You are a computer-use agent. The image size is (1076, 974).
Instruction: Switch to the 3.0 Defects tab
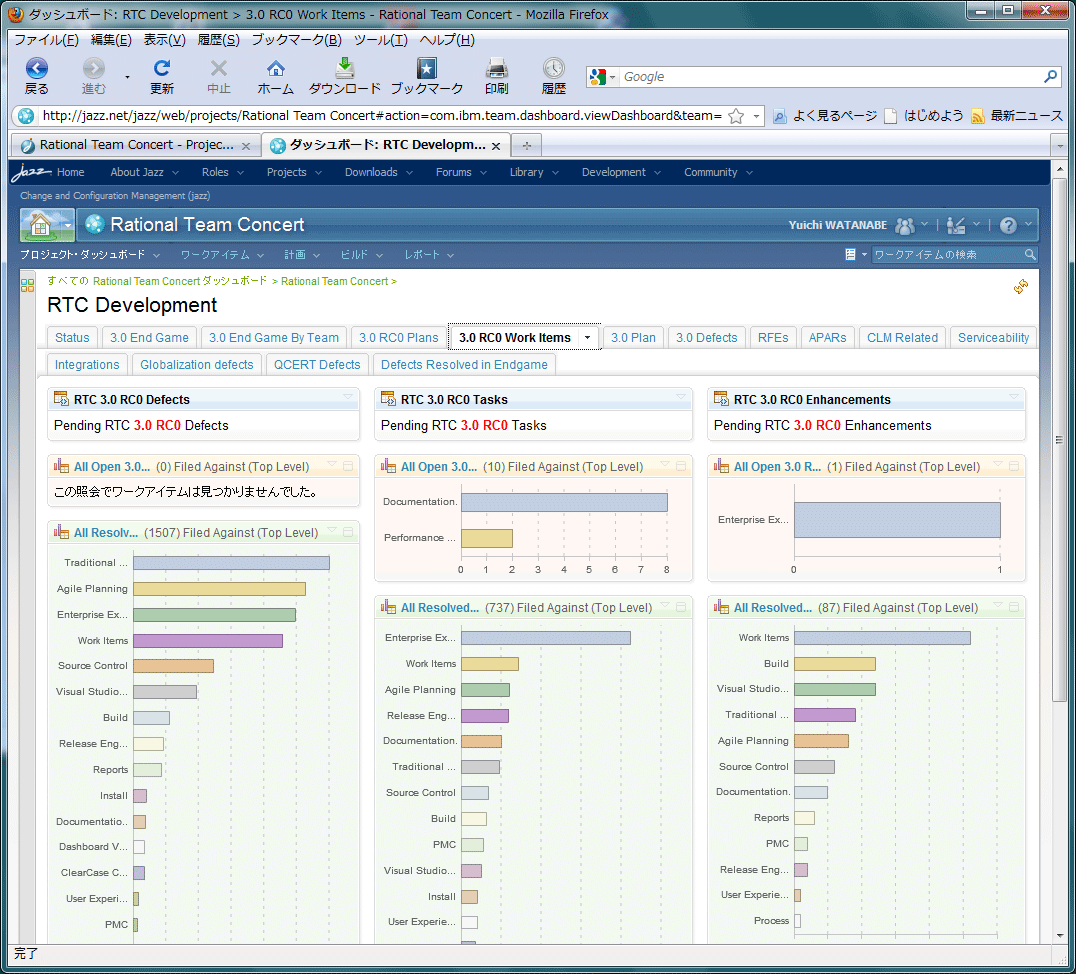click(706, 338)
